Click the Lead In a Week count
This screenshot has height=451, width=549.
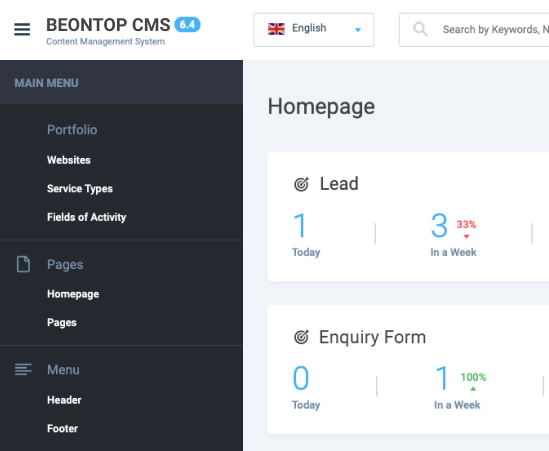click(439, 226)
